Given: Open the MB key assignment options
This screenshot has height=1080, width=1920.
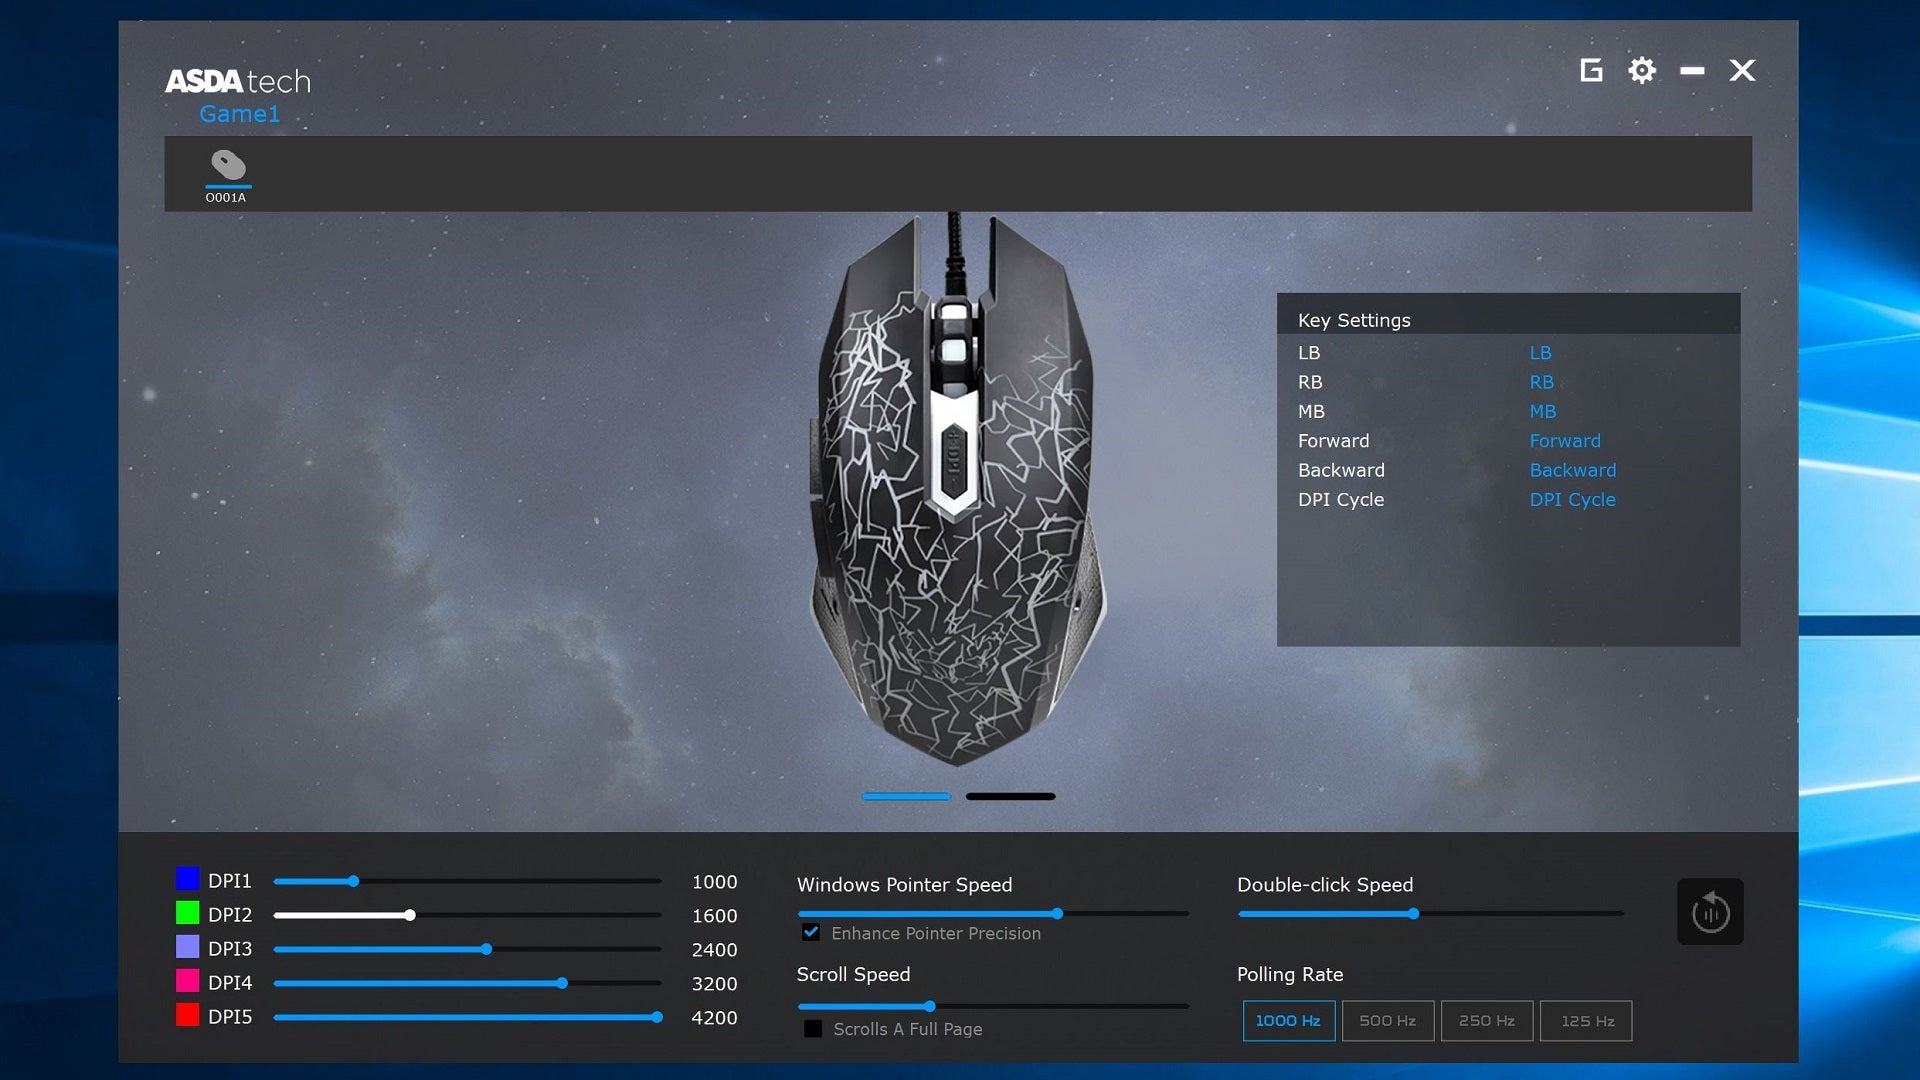Looking at the screenshot, I should pos(1543,411).
